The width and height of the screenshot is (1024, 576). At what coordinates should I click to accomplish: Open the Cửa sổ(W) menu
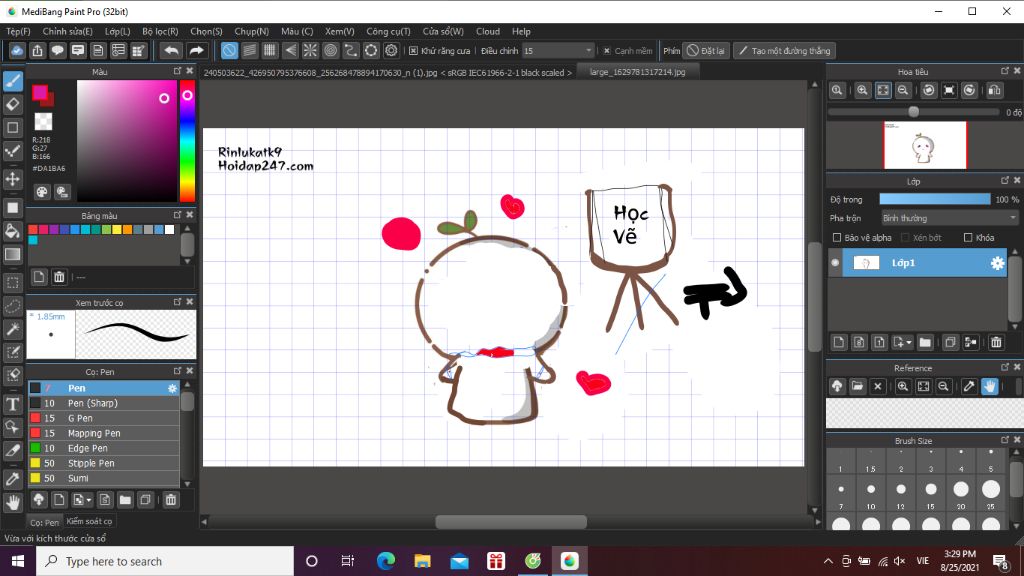(443, 31)
